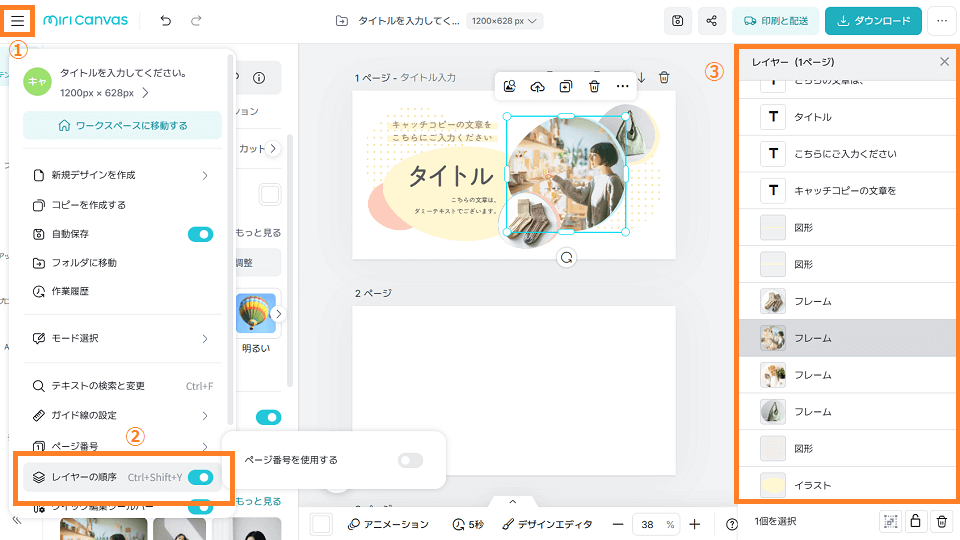Click the hamburger menu icon
The width and height of the screenshot is (960, 540).
pos(18,20)
